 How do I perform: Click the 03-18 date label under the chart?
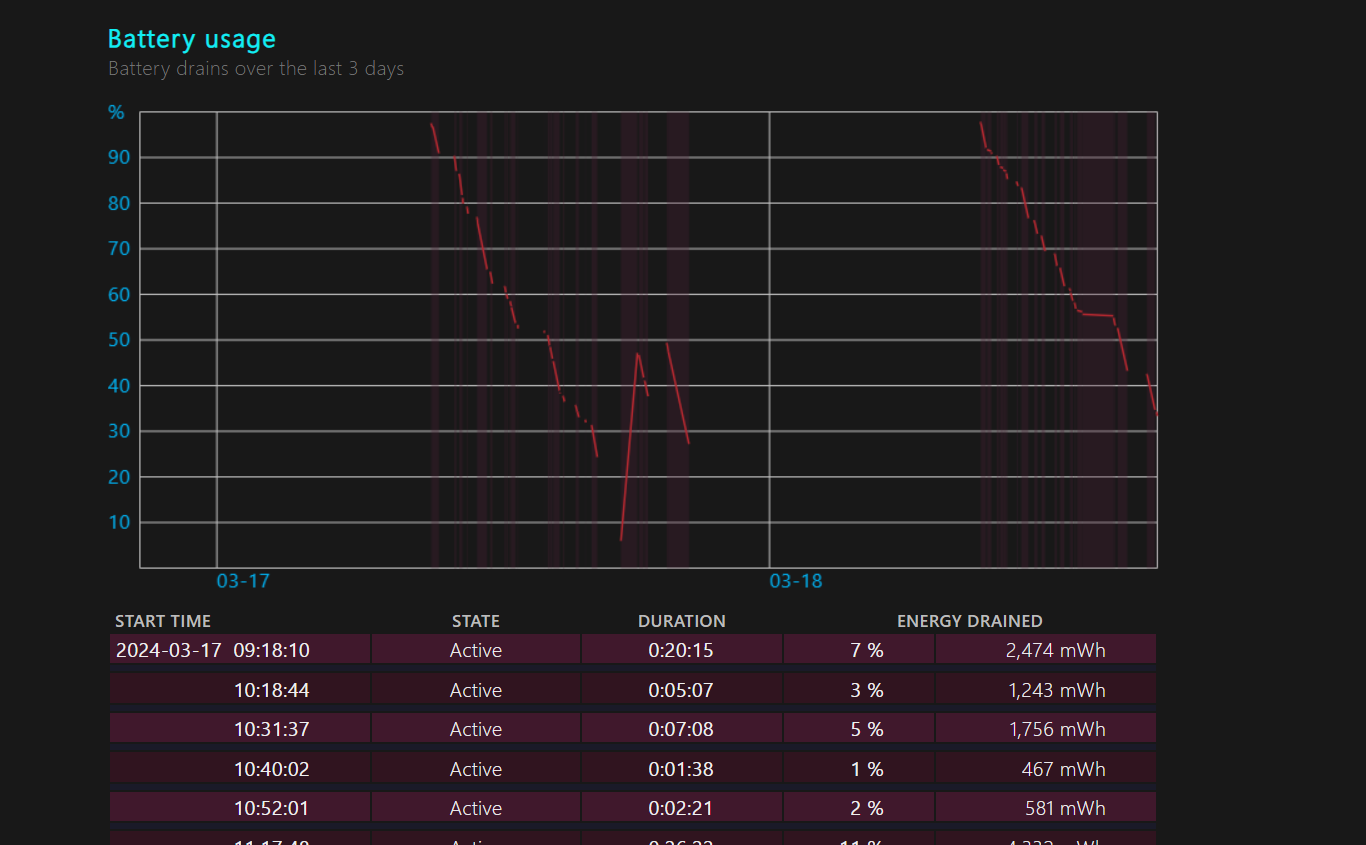pos(796,581)
